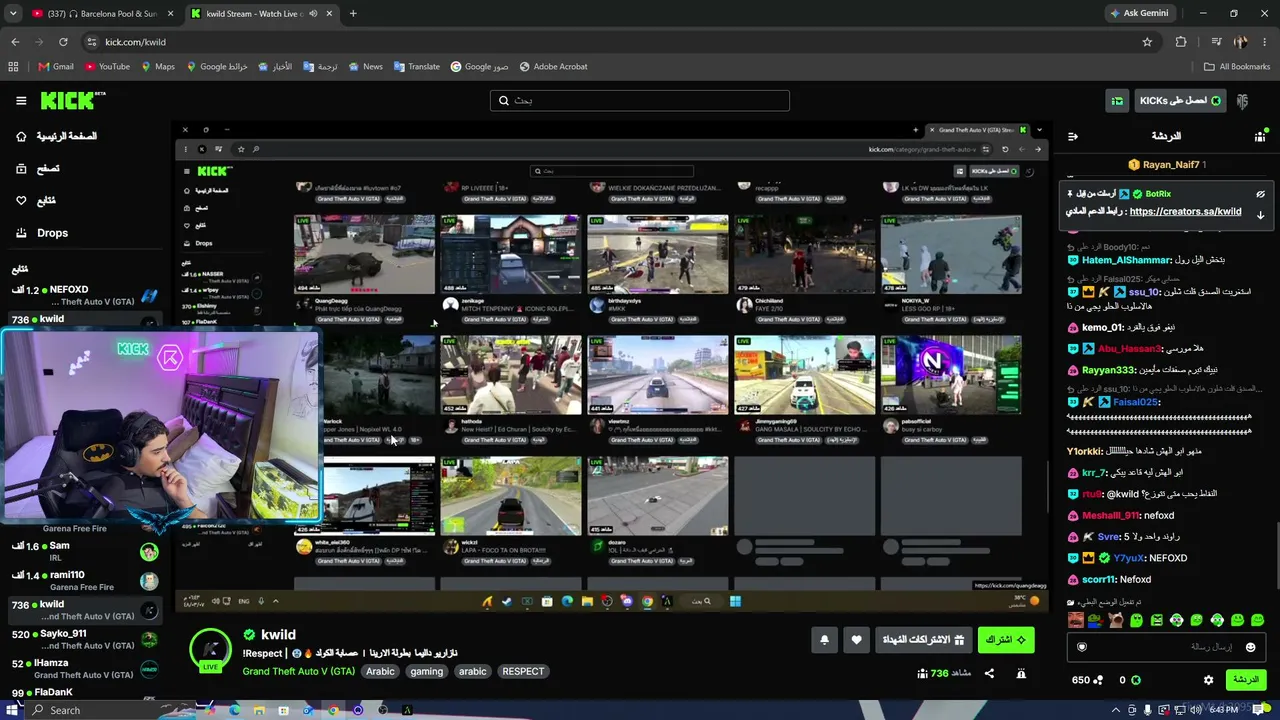Open the KICKs balance icon under chat
Image resolution: width=1280 pixels, height=720 pixels.
coord(1136,680)
